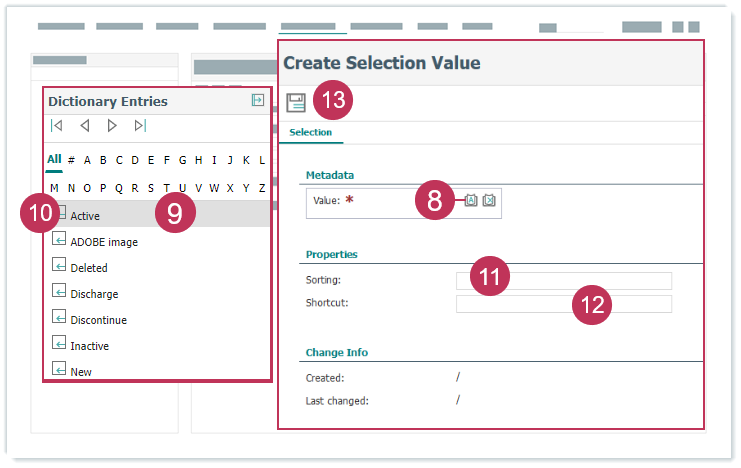Select the All alphabet filter

54,159
